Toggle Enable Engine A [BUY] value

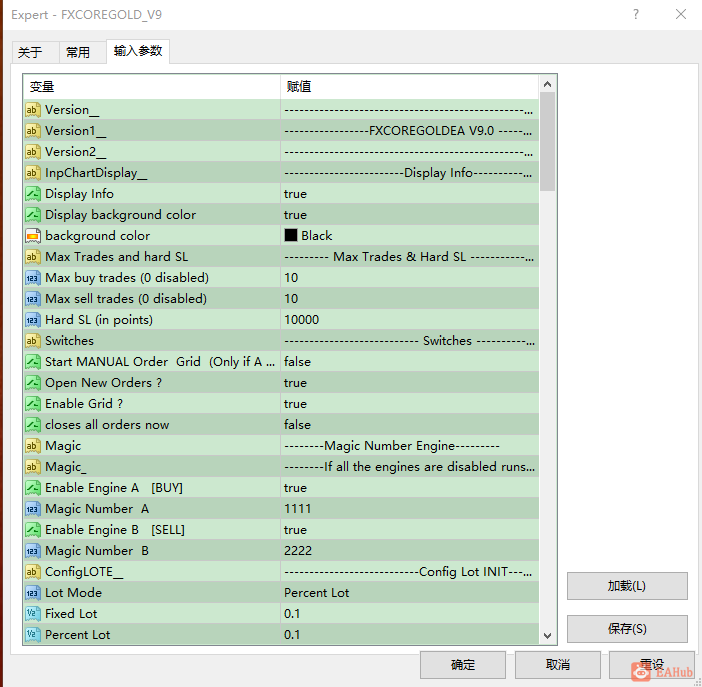tap(410, 488)
